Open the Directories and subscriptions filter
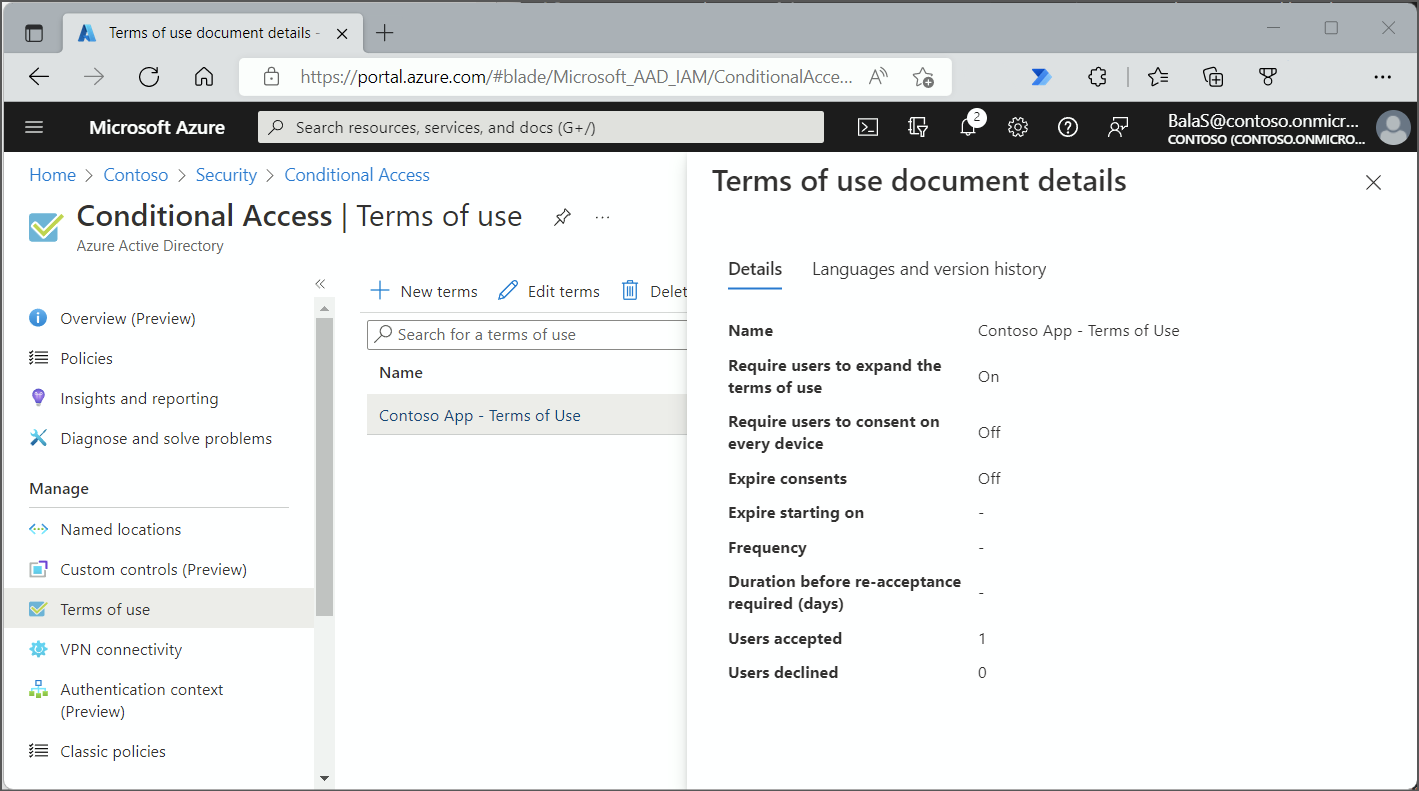 click(917, 127)
